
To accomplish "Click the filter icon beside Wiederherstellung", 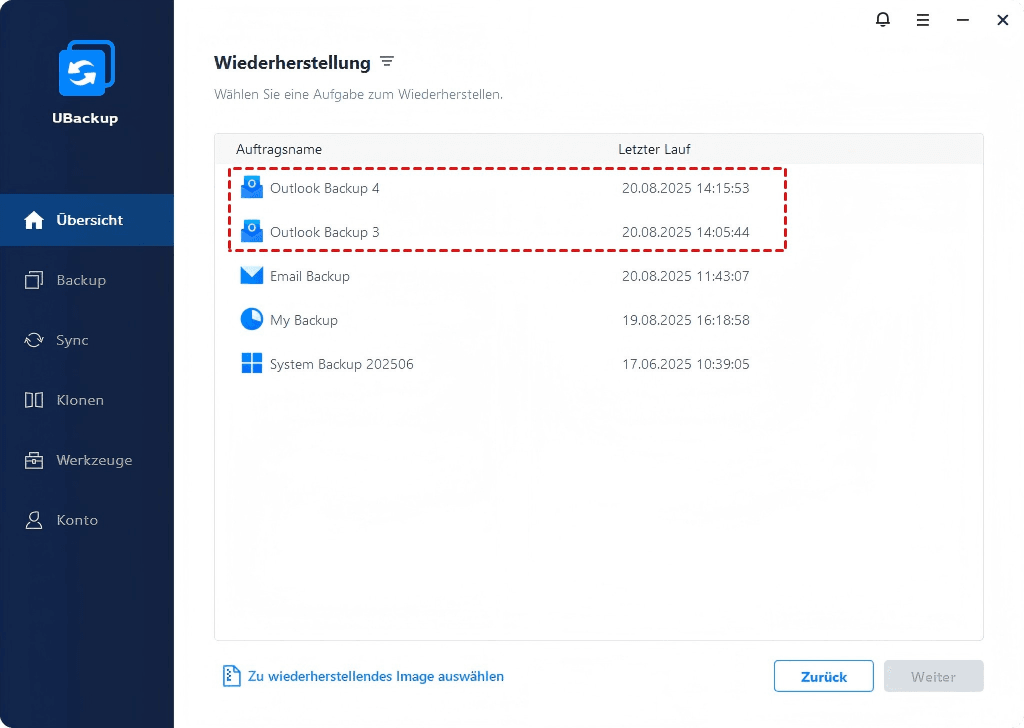I will (387, 62).
